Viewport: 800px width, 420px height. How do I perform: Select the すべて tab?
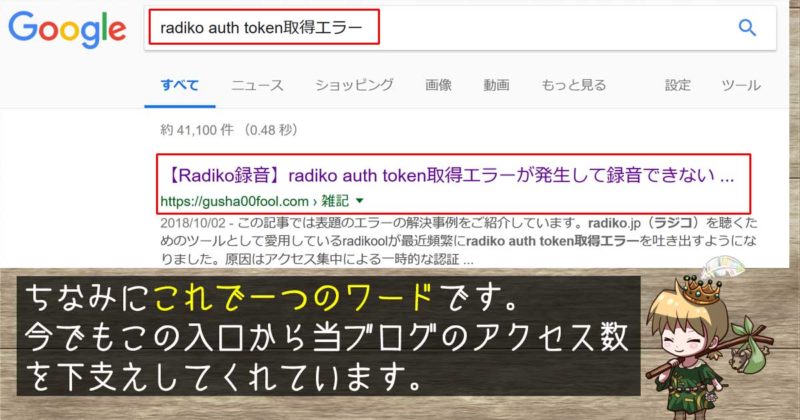[x=180, y=85]
